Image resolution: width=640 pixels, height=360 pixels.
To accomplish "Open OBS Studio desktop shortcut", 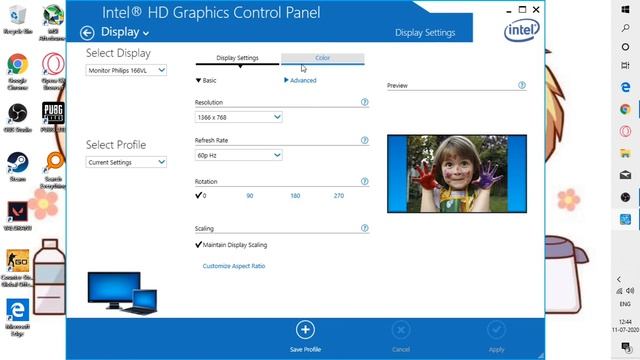I will pos(18,118).
